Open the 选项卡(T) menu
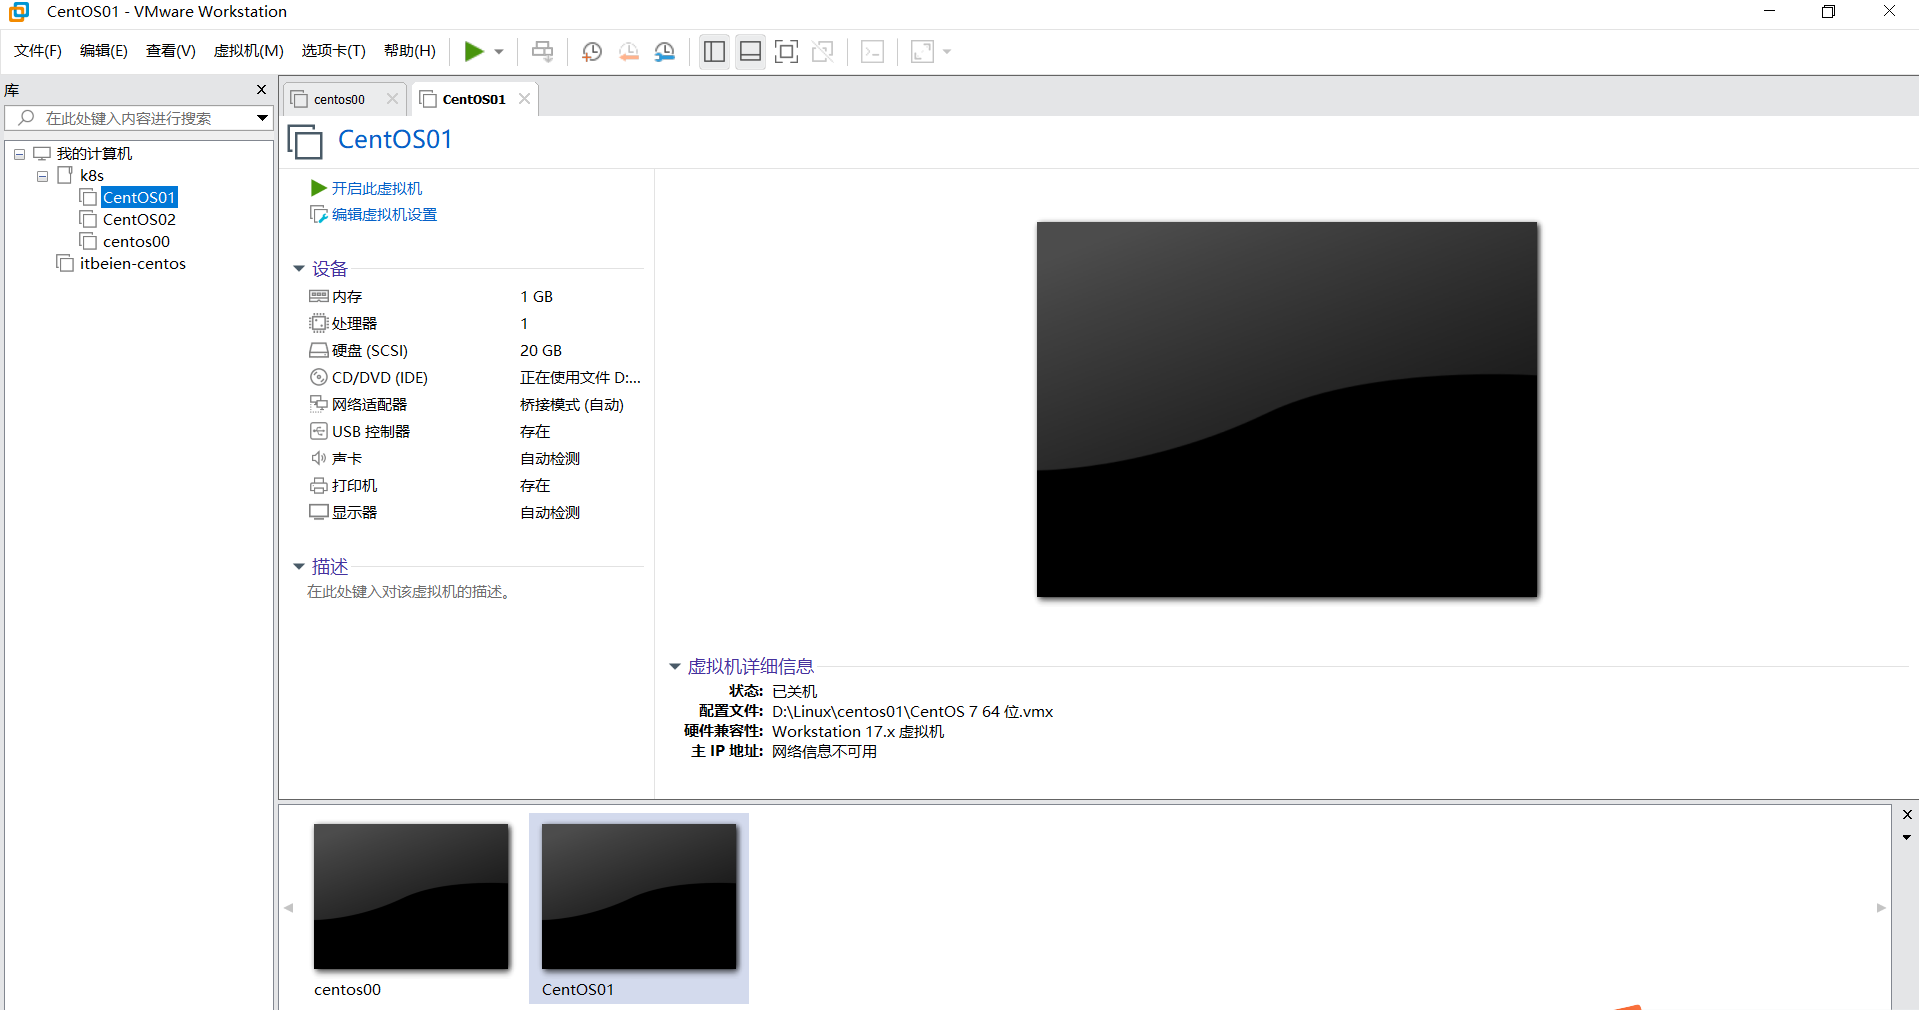The height and width of the screenshot is (1010, 1919). pyautogui.click(x=334, y=51)
